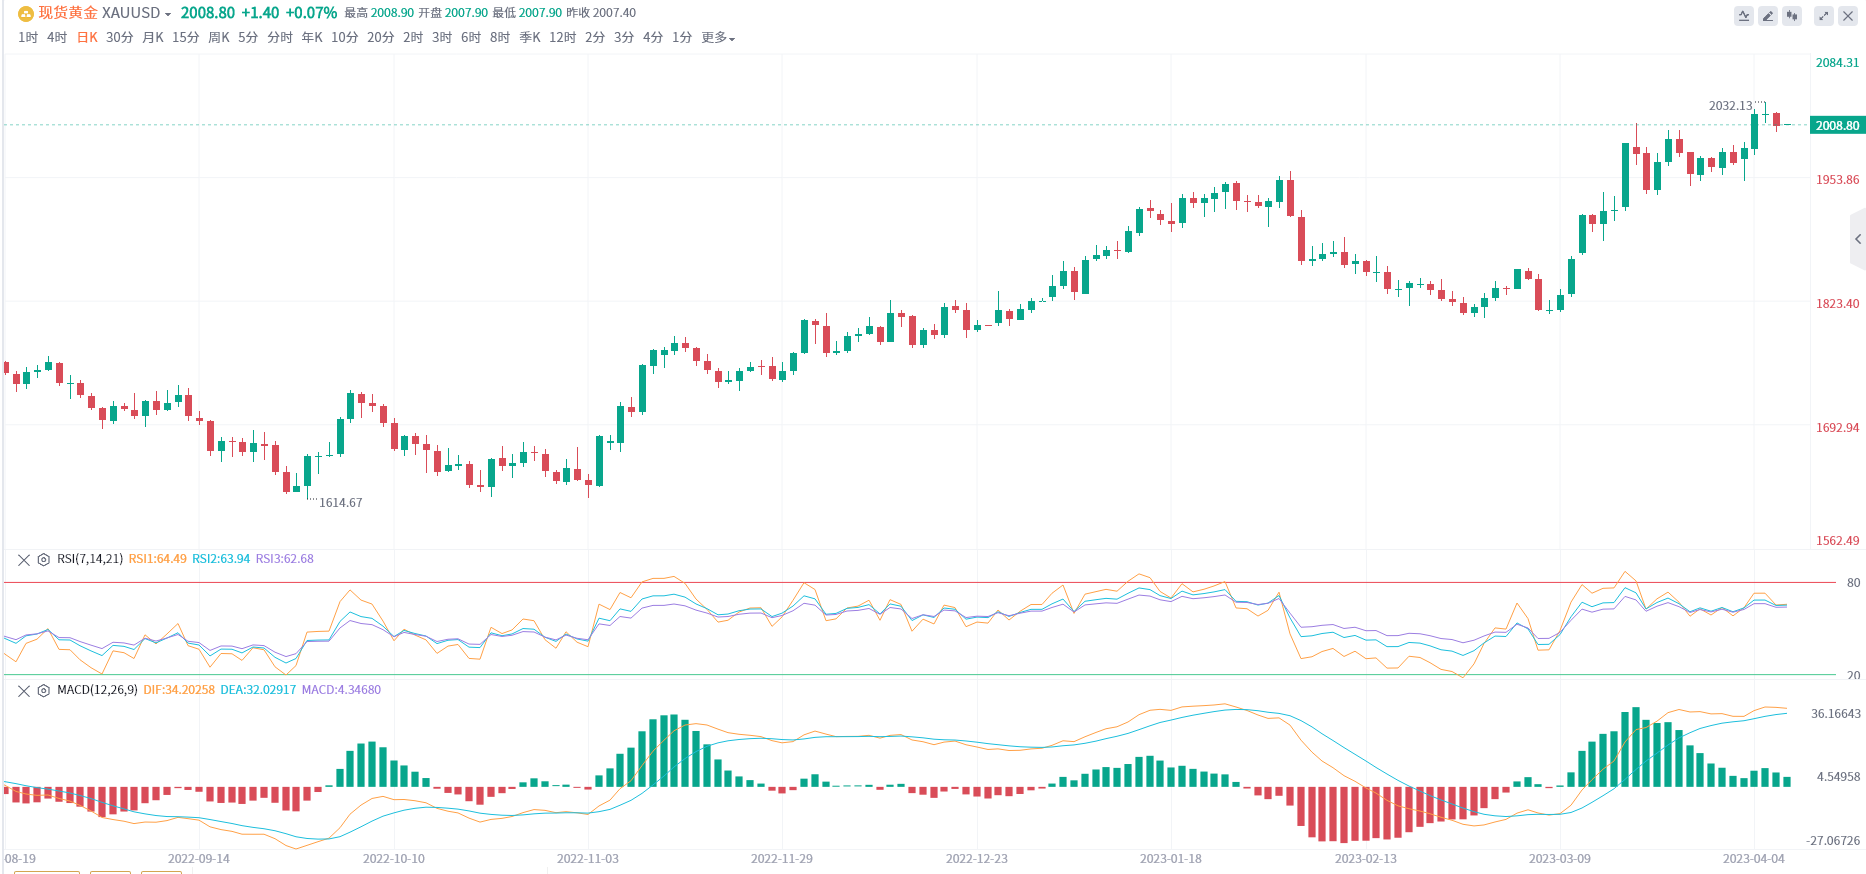Open RSI indicator settings gear
The height and width of the screenshot is (874, 1866).
tap(44, 560)
